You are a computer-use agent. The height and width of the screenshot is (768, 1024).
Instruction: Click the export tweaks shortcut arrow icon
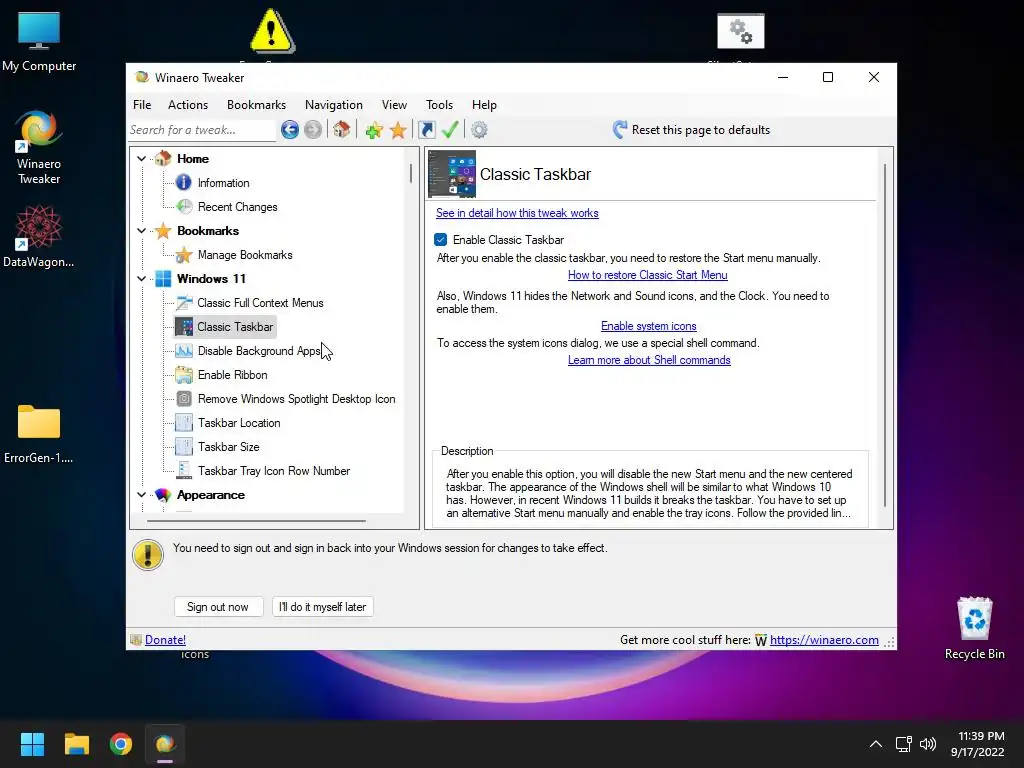(426, 130)
